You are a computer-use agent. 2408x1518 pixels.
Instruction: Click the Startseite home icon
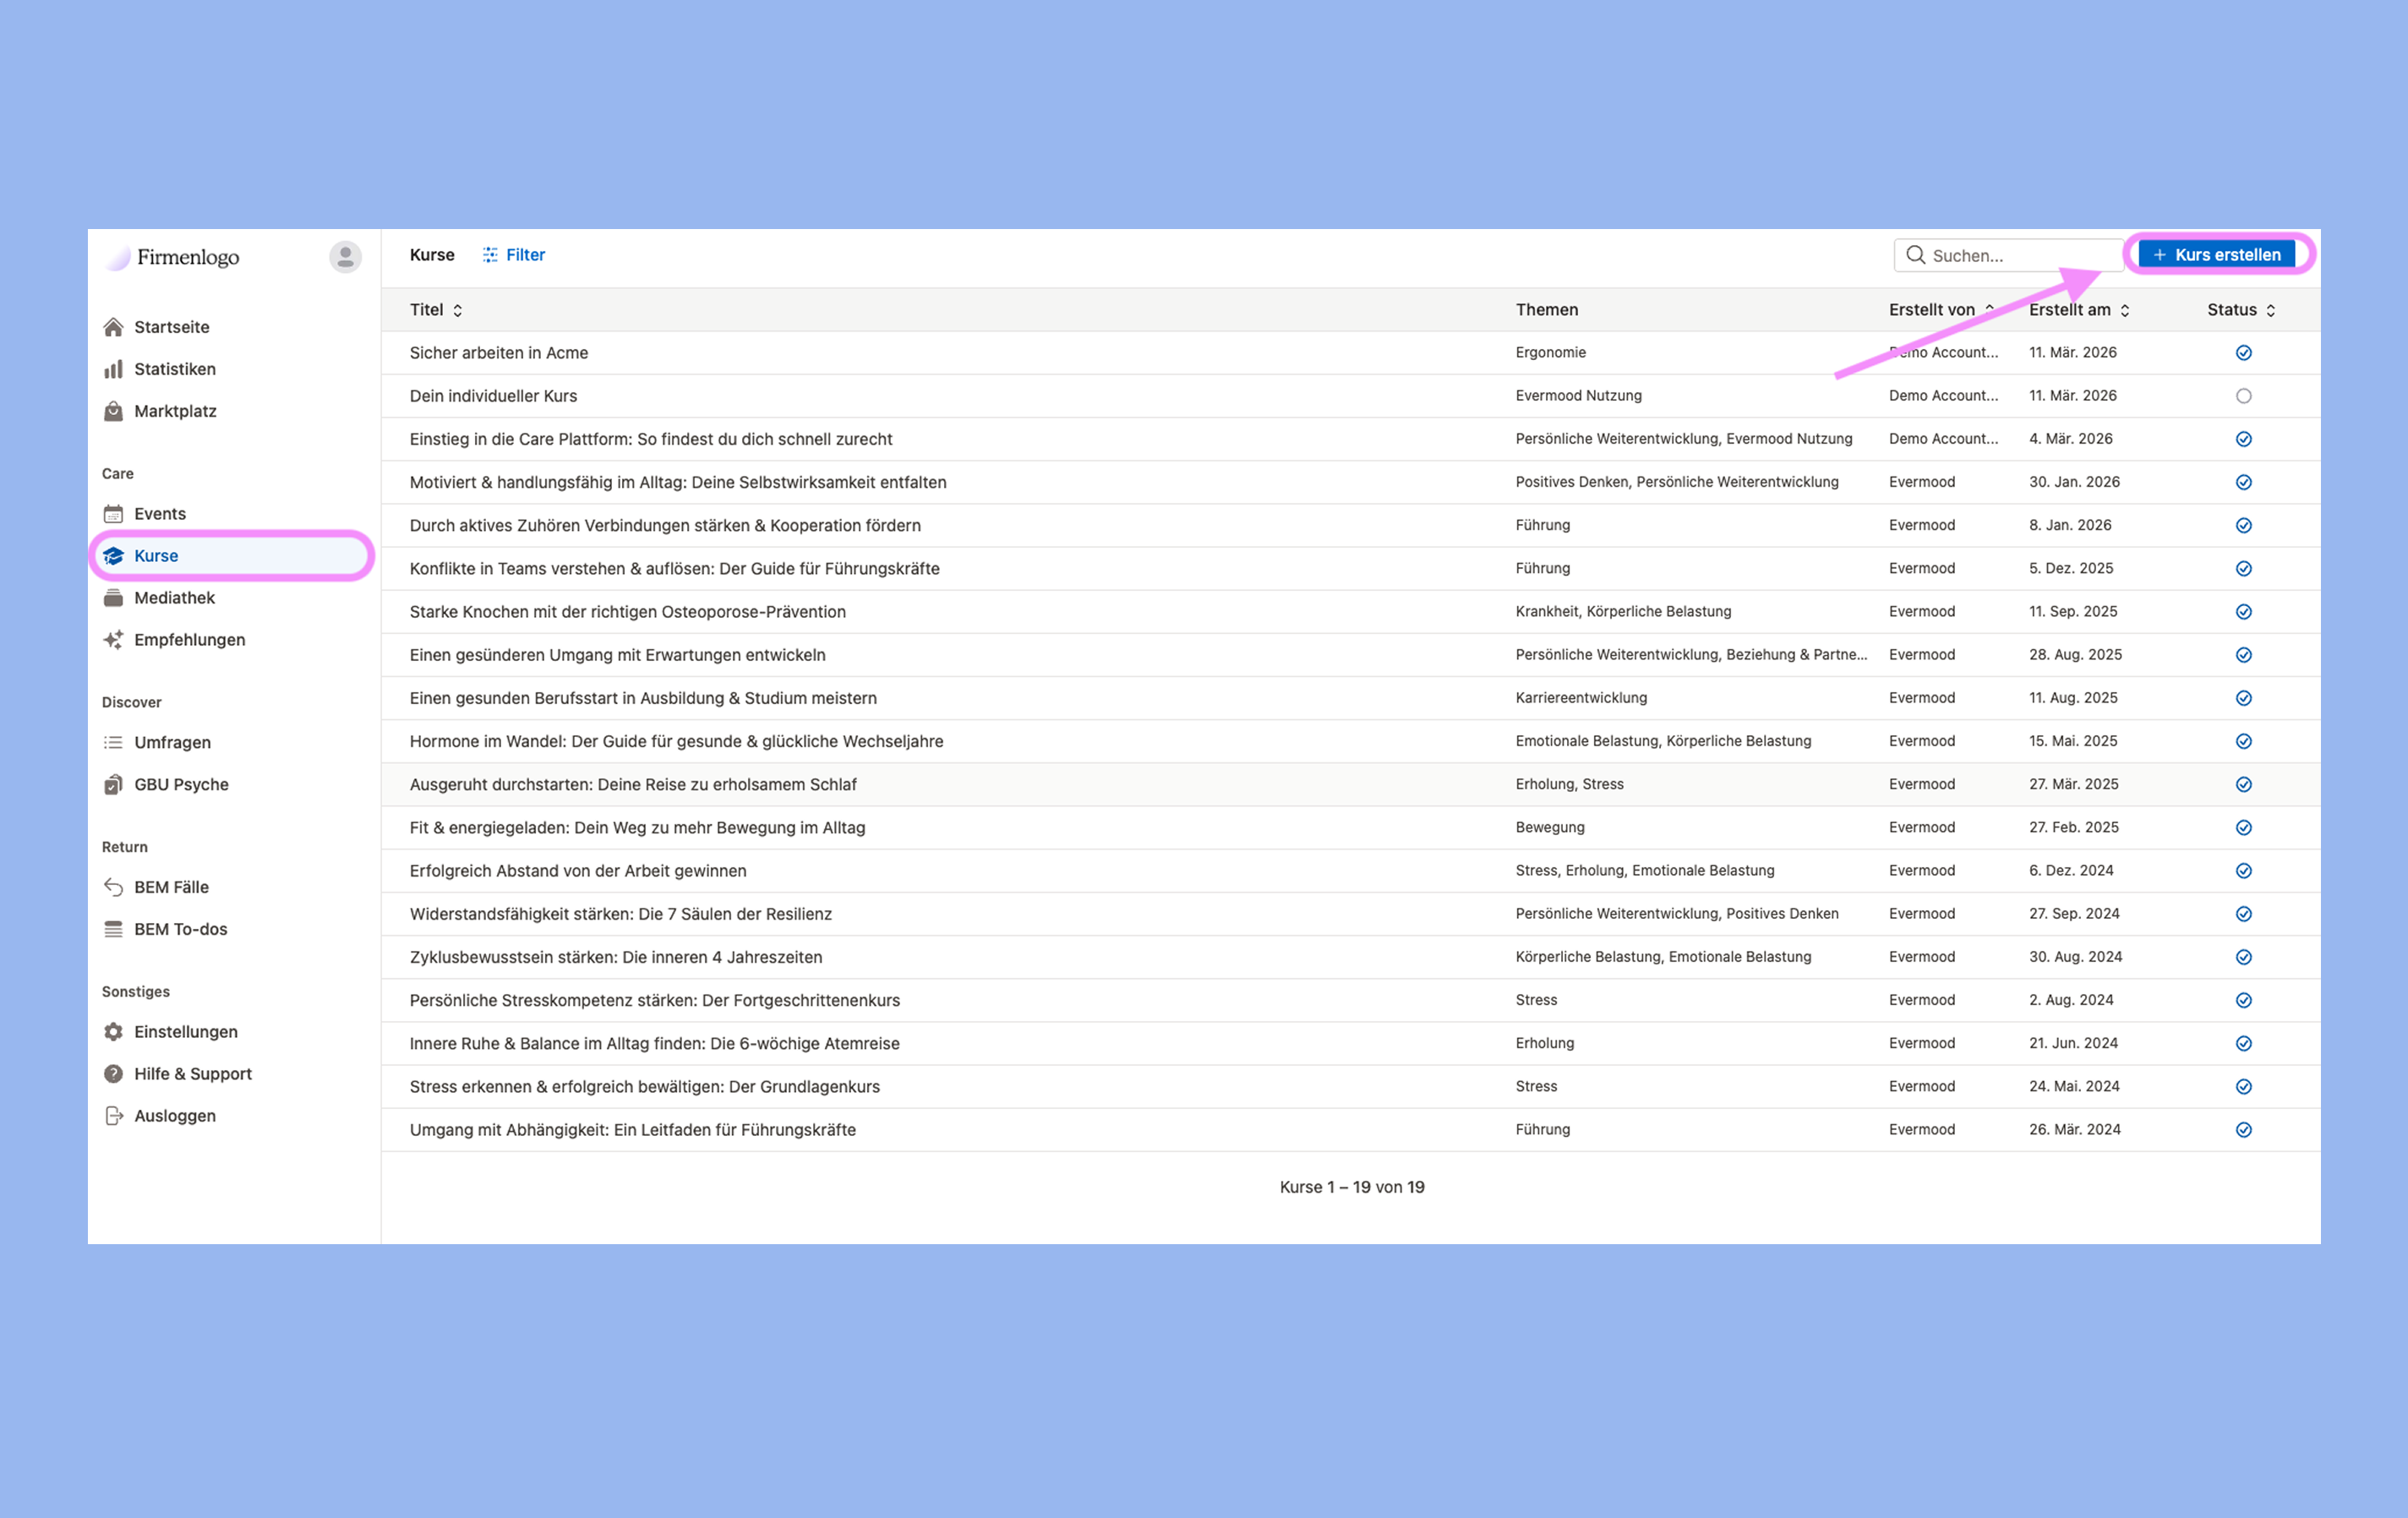point(113,327)
